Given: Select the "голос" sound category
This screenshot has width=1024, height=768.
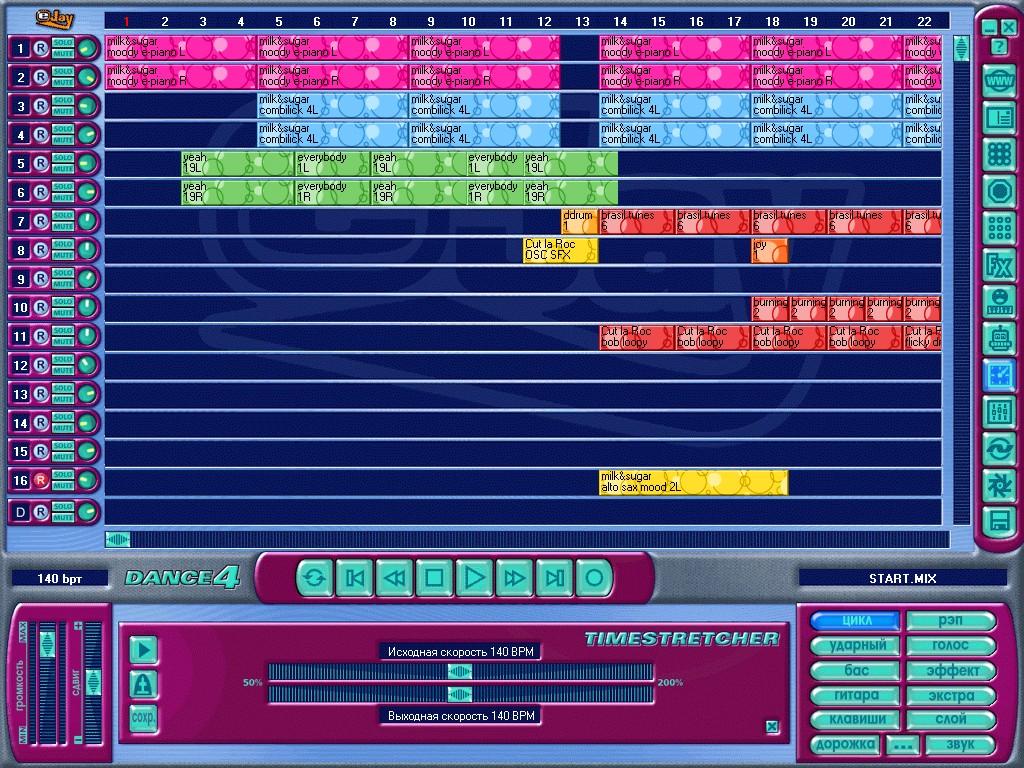Looking at the screenshot, I should (x=950, y=646).
